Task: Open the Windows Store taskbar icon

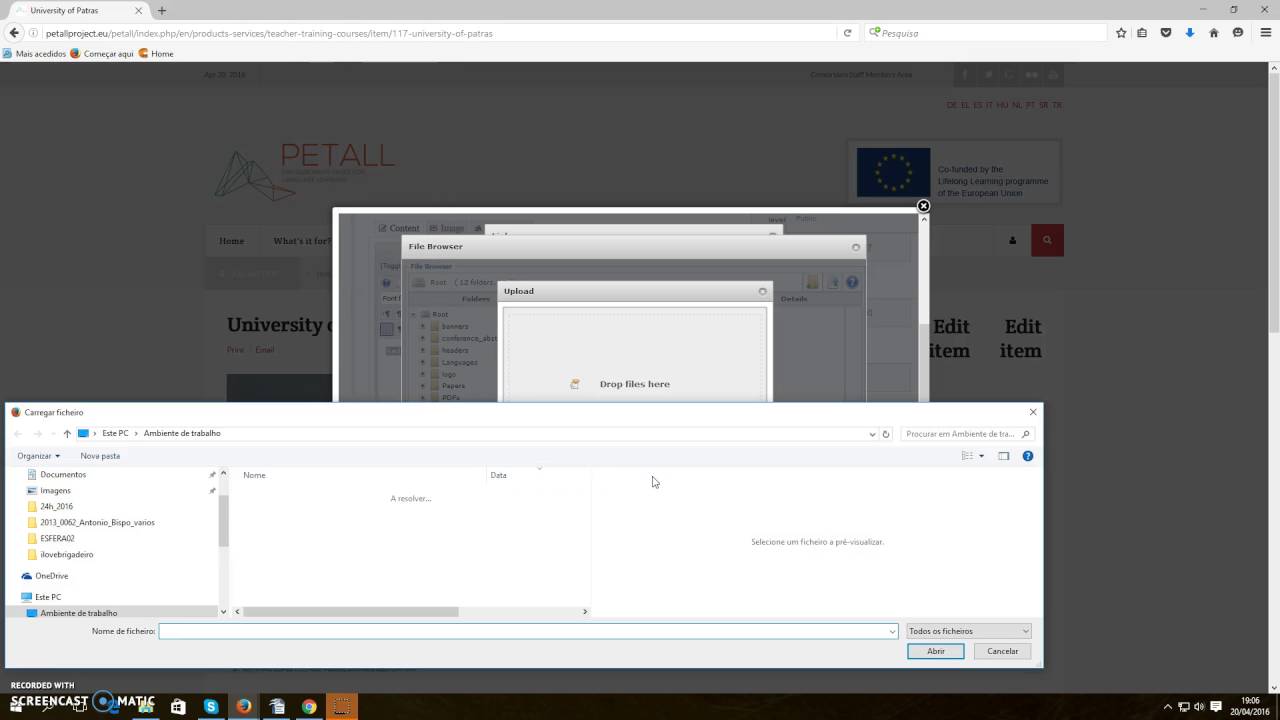Action: point(178,706)
